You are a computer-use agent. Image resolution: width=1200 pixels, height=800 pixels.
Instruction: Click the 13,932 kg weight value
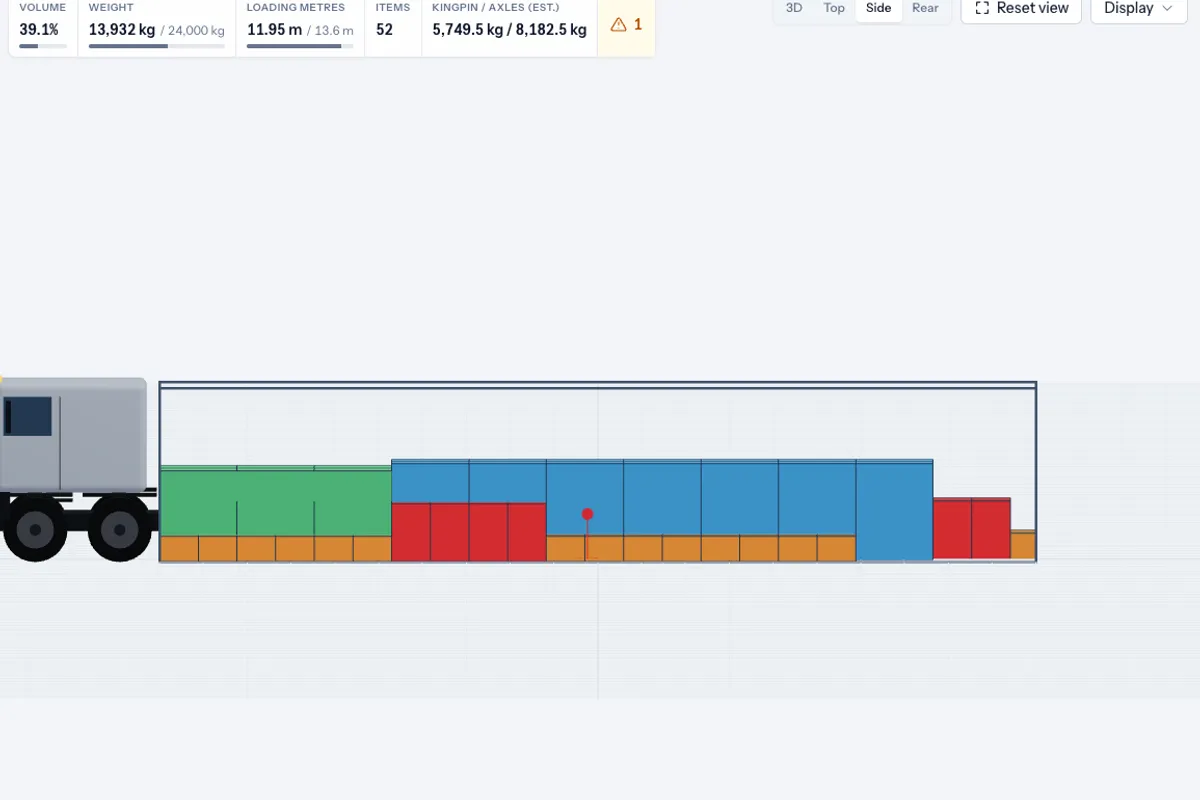click(x=122, y=29)
